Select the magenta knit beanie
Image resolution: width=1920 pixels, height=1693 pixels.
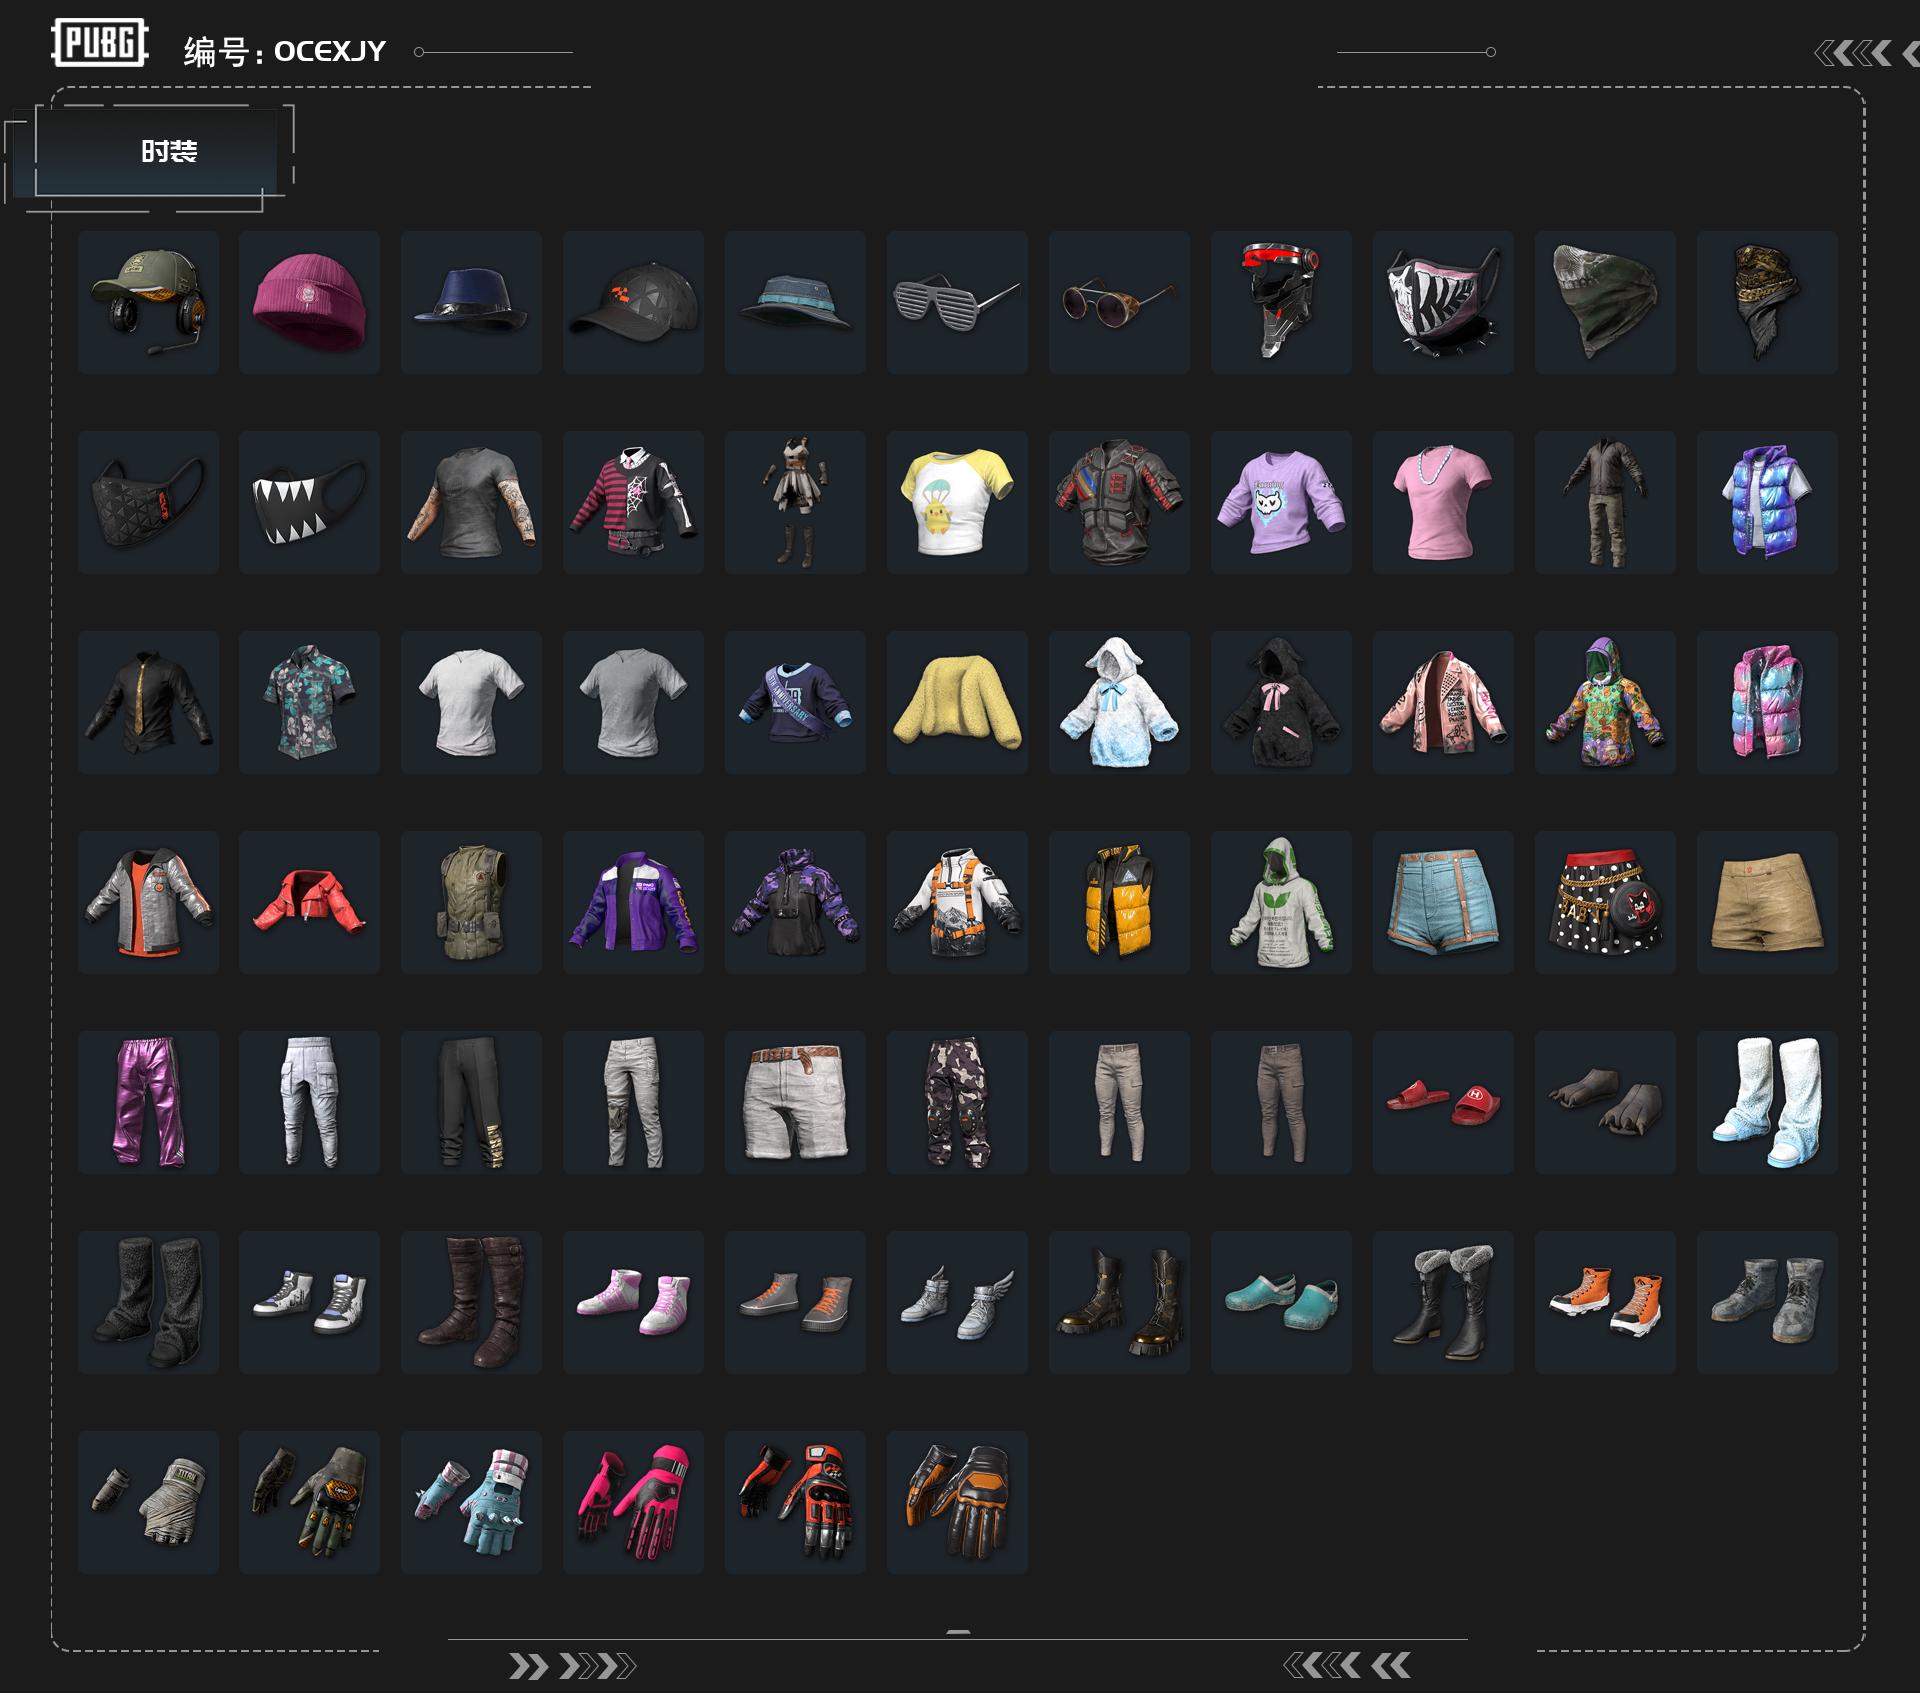310,303
